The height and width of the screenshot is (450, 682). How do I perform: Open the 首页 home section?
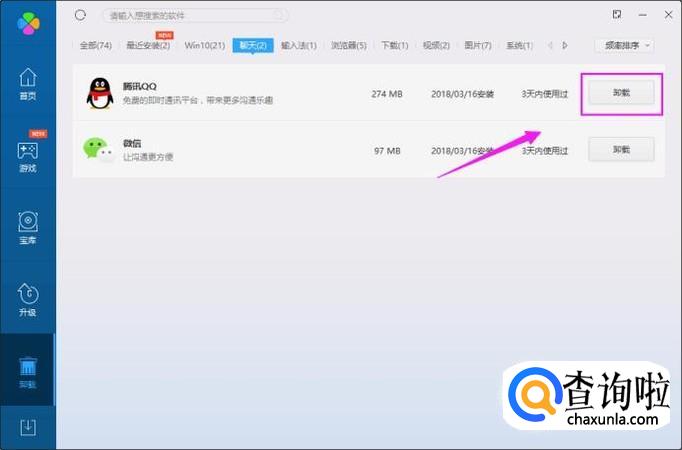(x=28, y=84)
